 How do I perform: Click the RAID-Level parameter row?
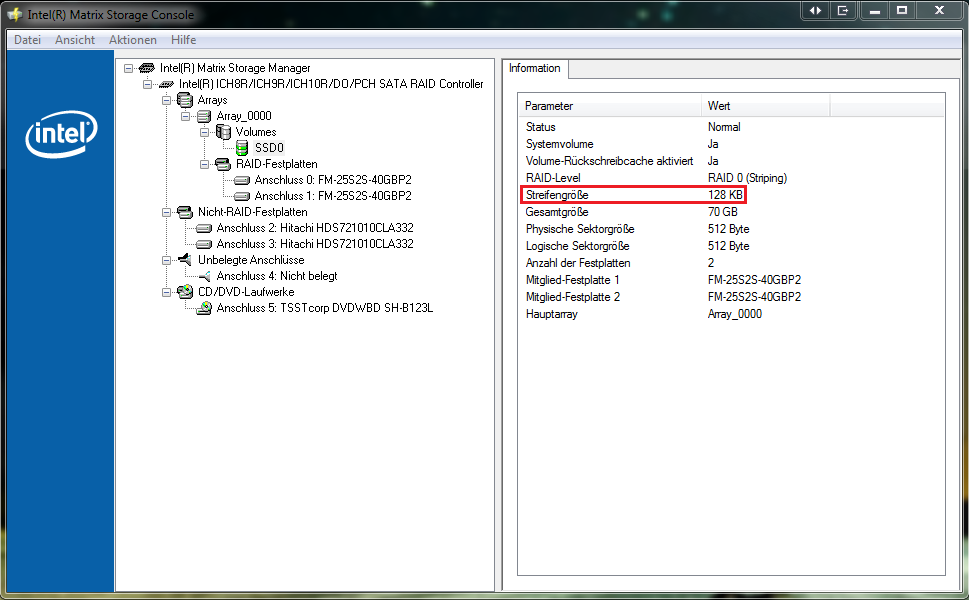point(731,178)
